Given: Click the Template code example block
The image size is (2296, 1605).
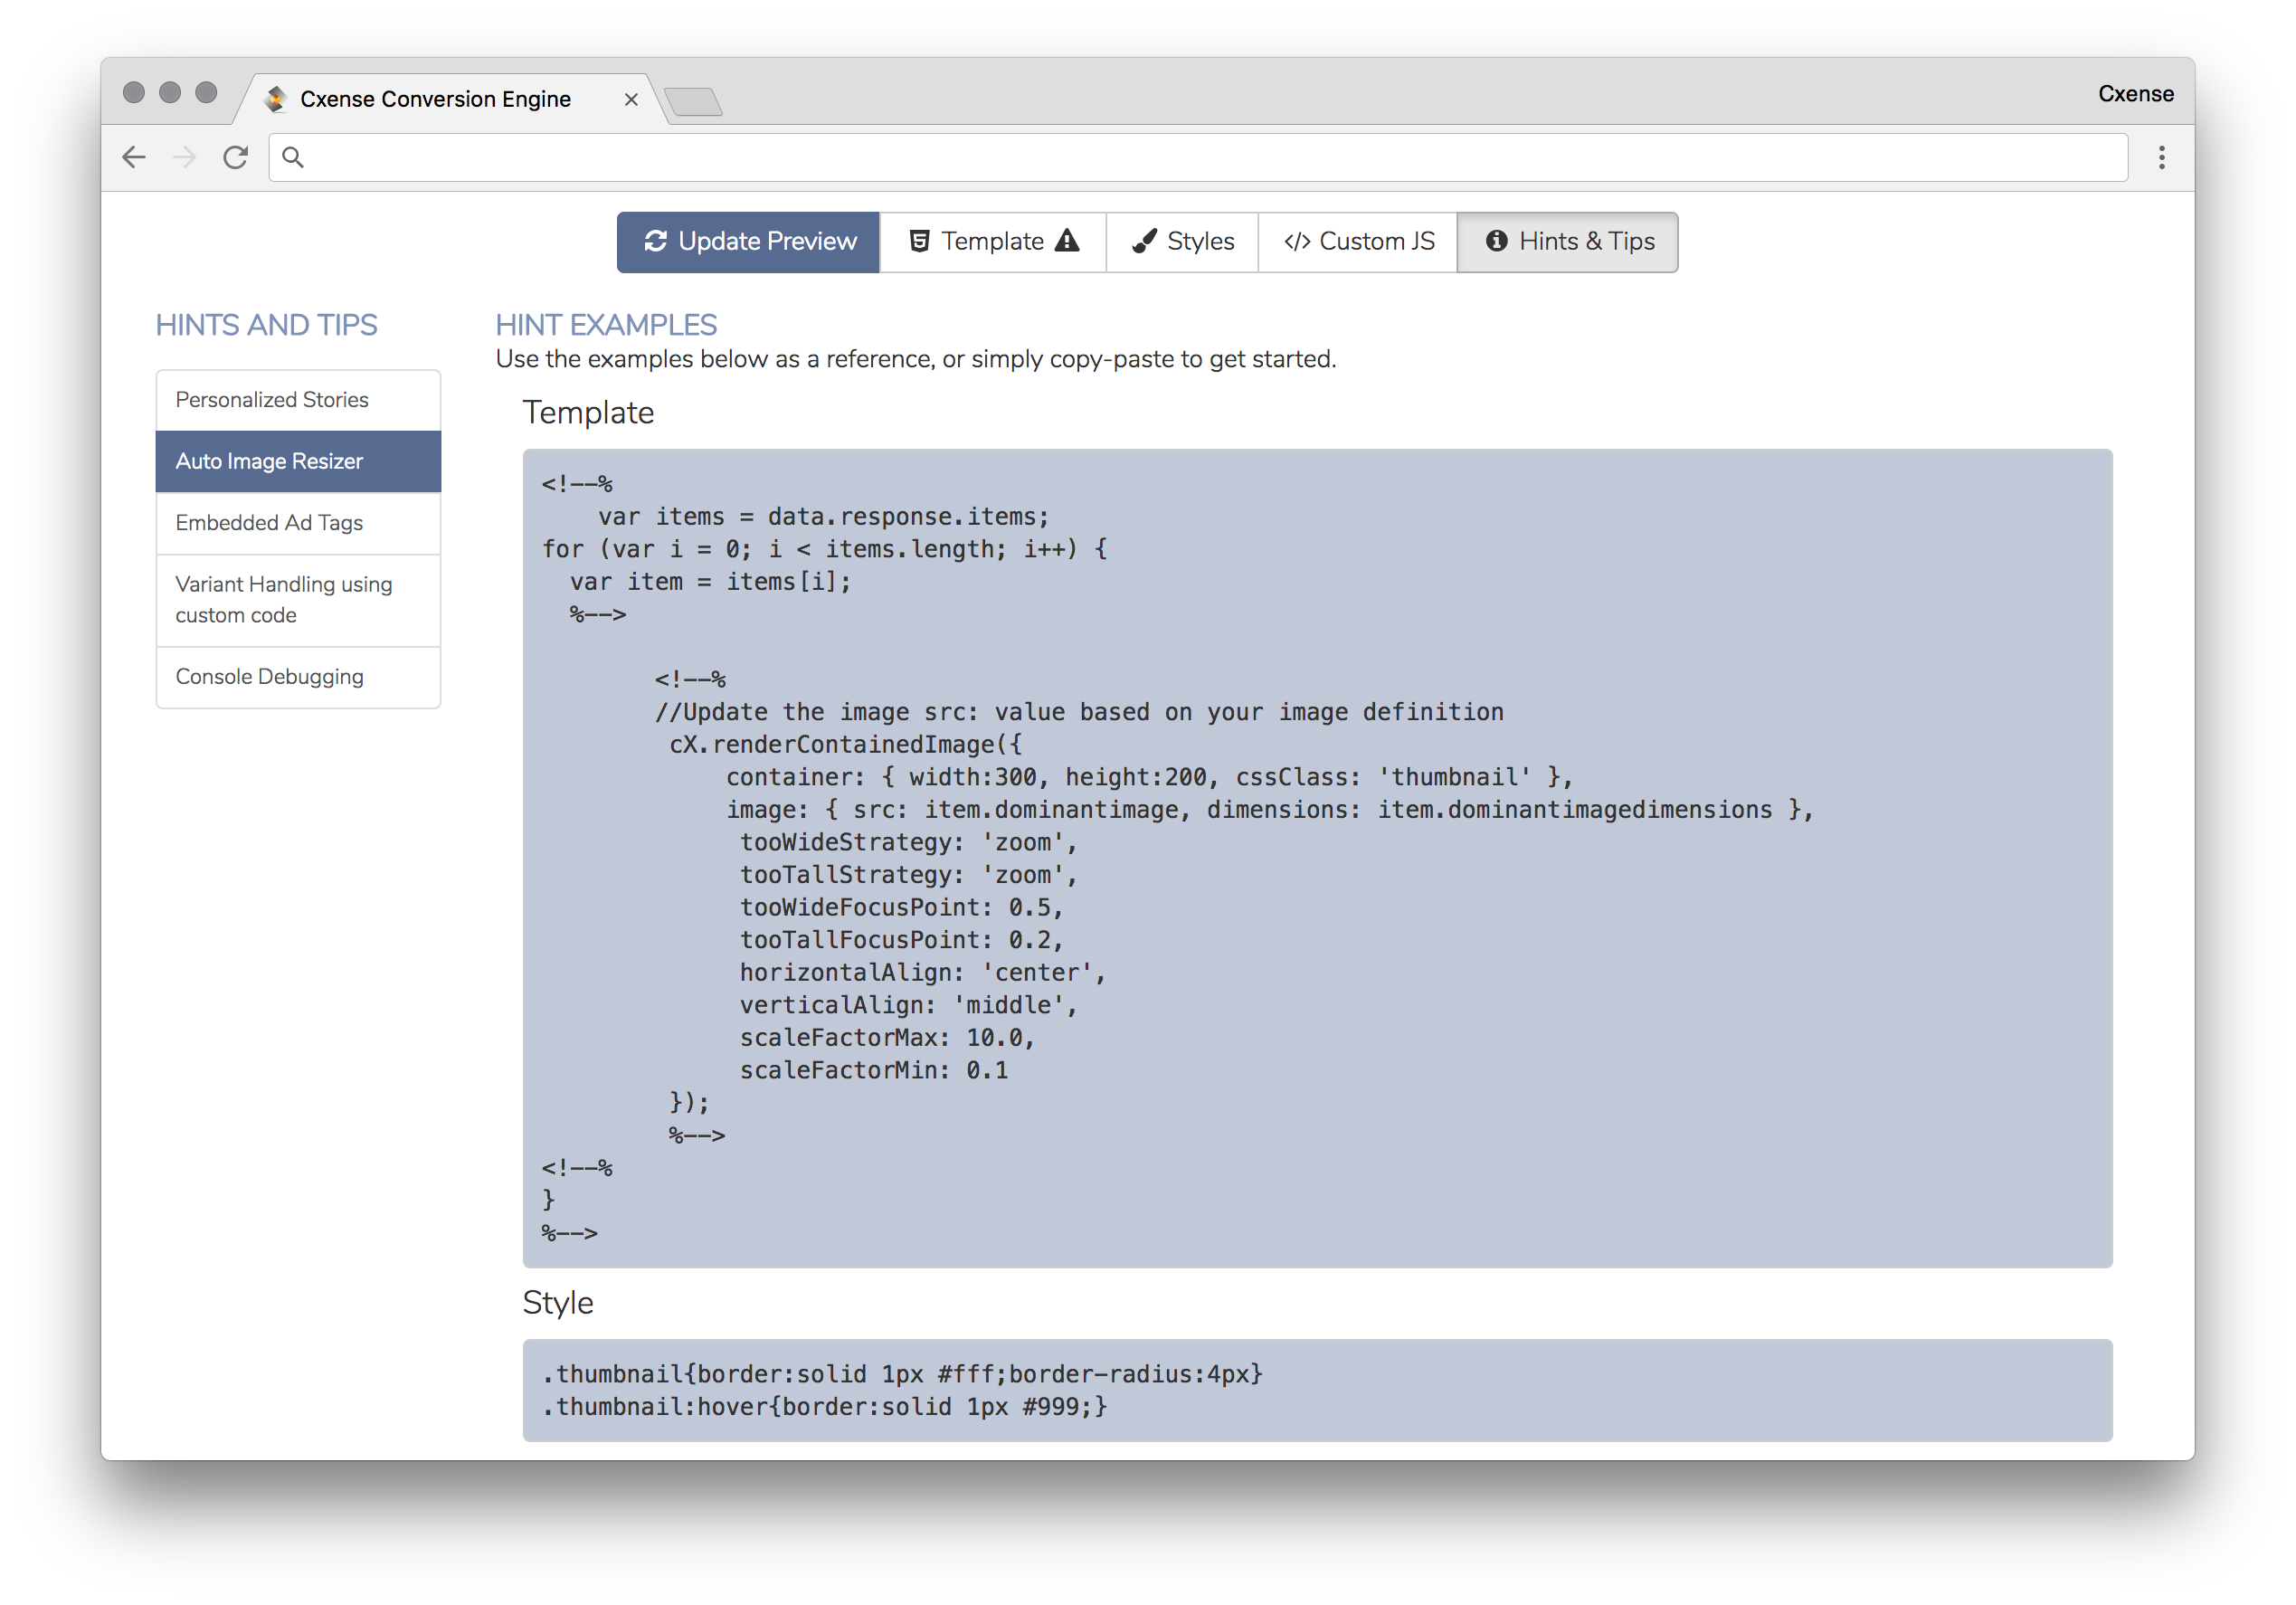Looking at the screenshot, I should click(1317, 858).
